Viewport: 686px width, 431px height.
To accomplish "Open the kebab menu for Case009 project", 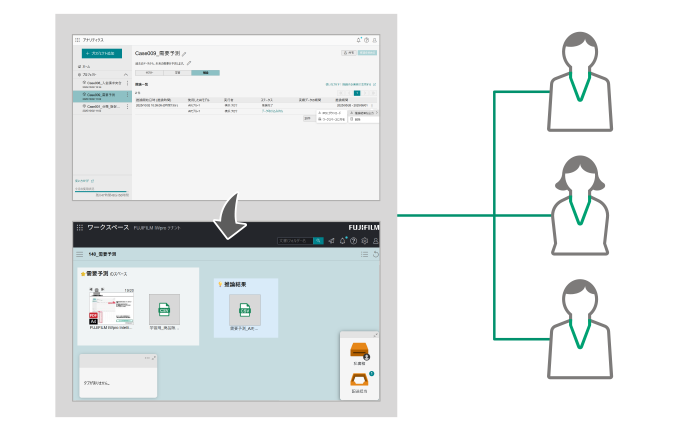I will tap(127, 96).
